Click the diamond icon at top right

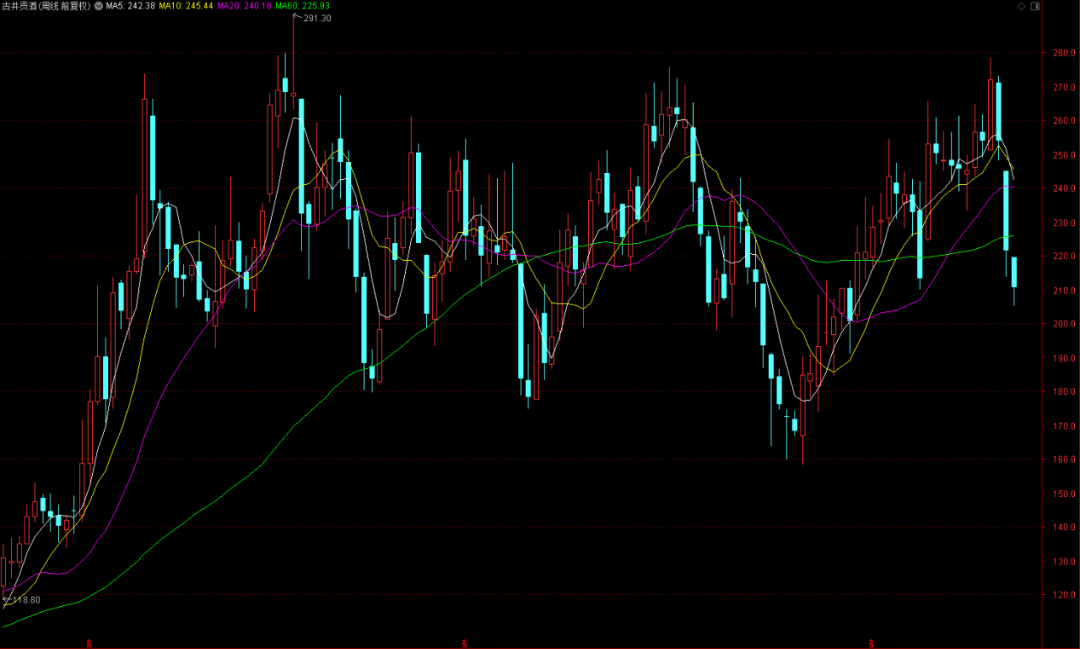tap(1021, 6)
